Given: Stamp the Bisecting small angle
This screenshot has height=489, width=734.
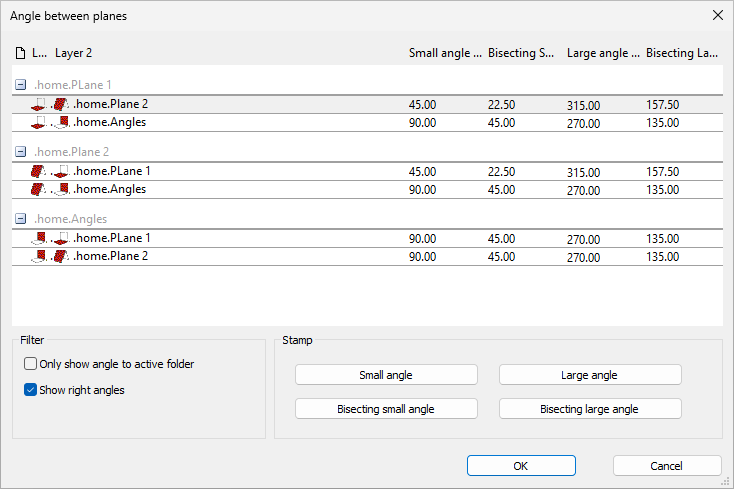Looking at the screenshot, I should click(386, 409).
